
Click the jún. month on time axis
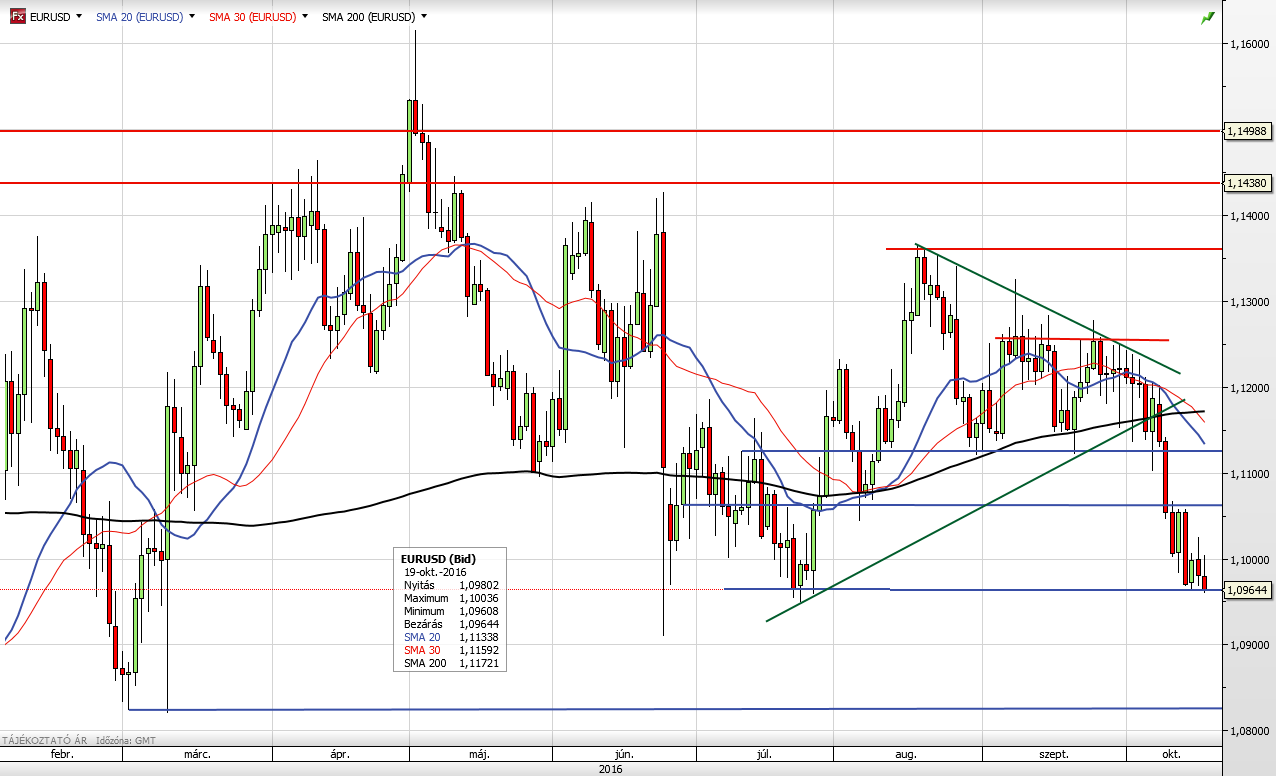click(x=626, y=754)
